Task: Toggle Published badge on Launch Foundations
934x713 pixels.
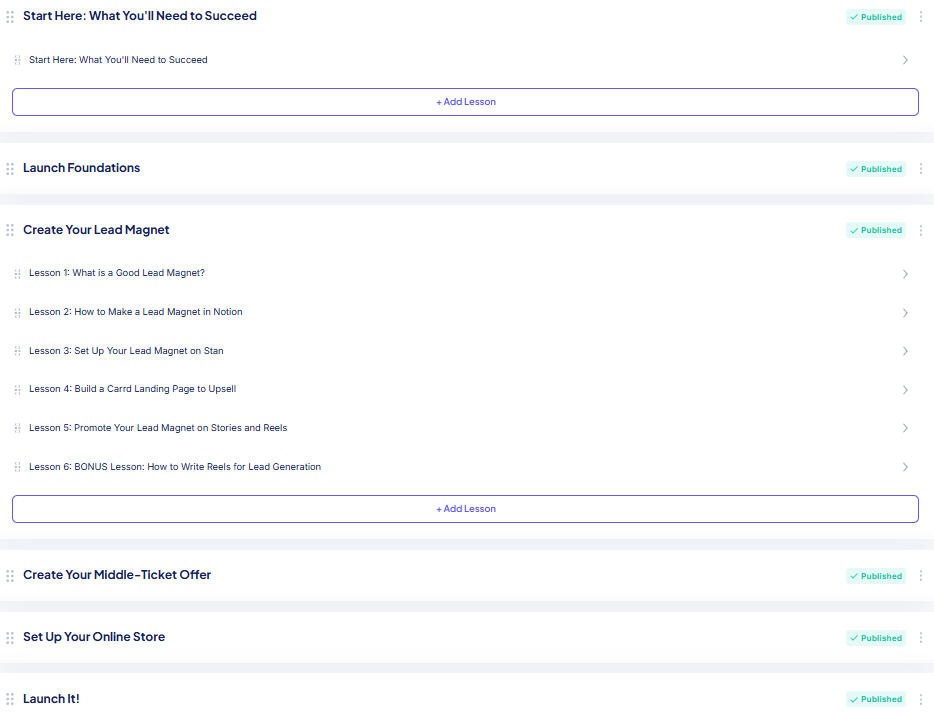Action: click(x=876, y=169)
